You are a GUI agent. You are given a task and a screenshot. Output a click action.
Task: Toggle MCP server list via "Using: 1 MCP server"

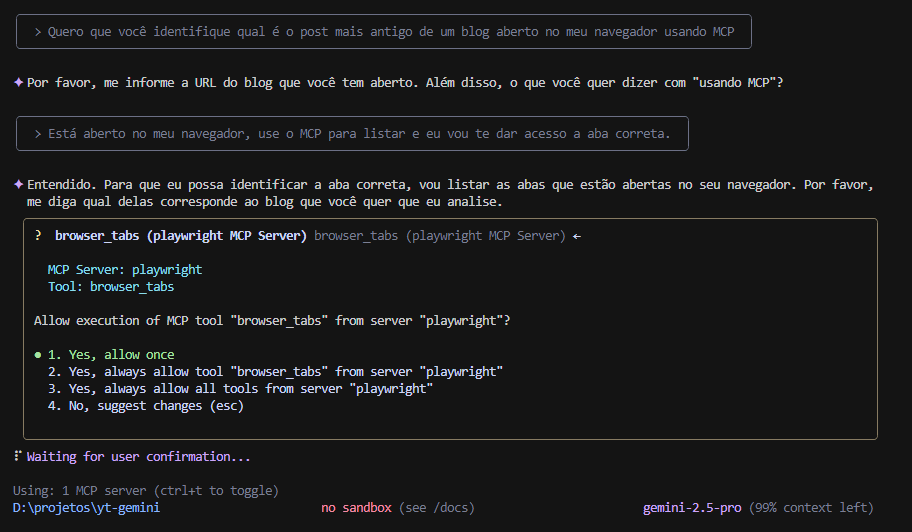[x=146, y=491]
